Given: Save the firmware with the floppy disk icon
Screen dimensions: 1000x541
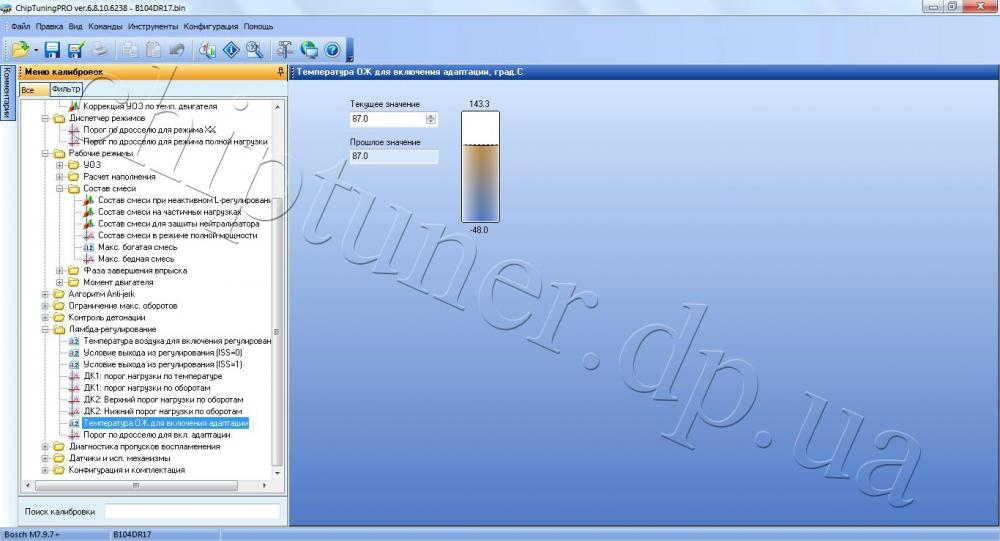Looking at the screenshot, I should click(52, 50).
